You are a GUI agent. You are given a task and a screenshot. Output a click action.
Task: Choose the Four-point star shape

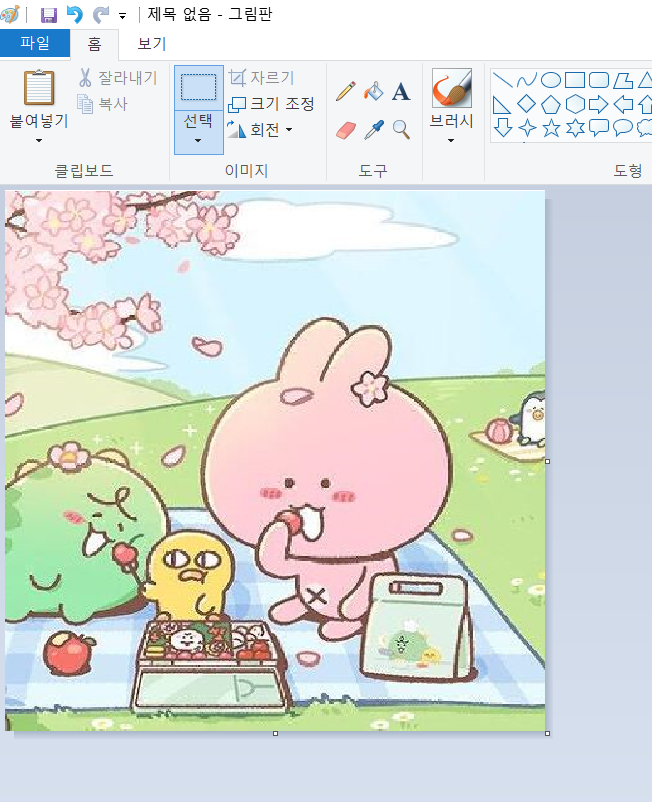coord(527,128)
